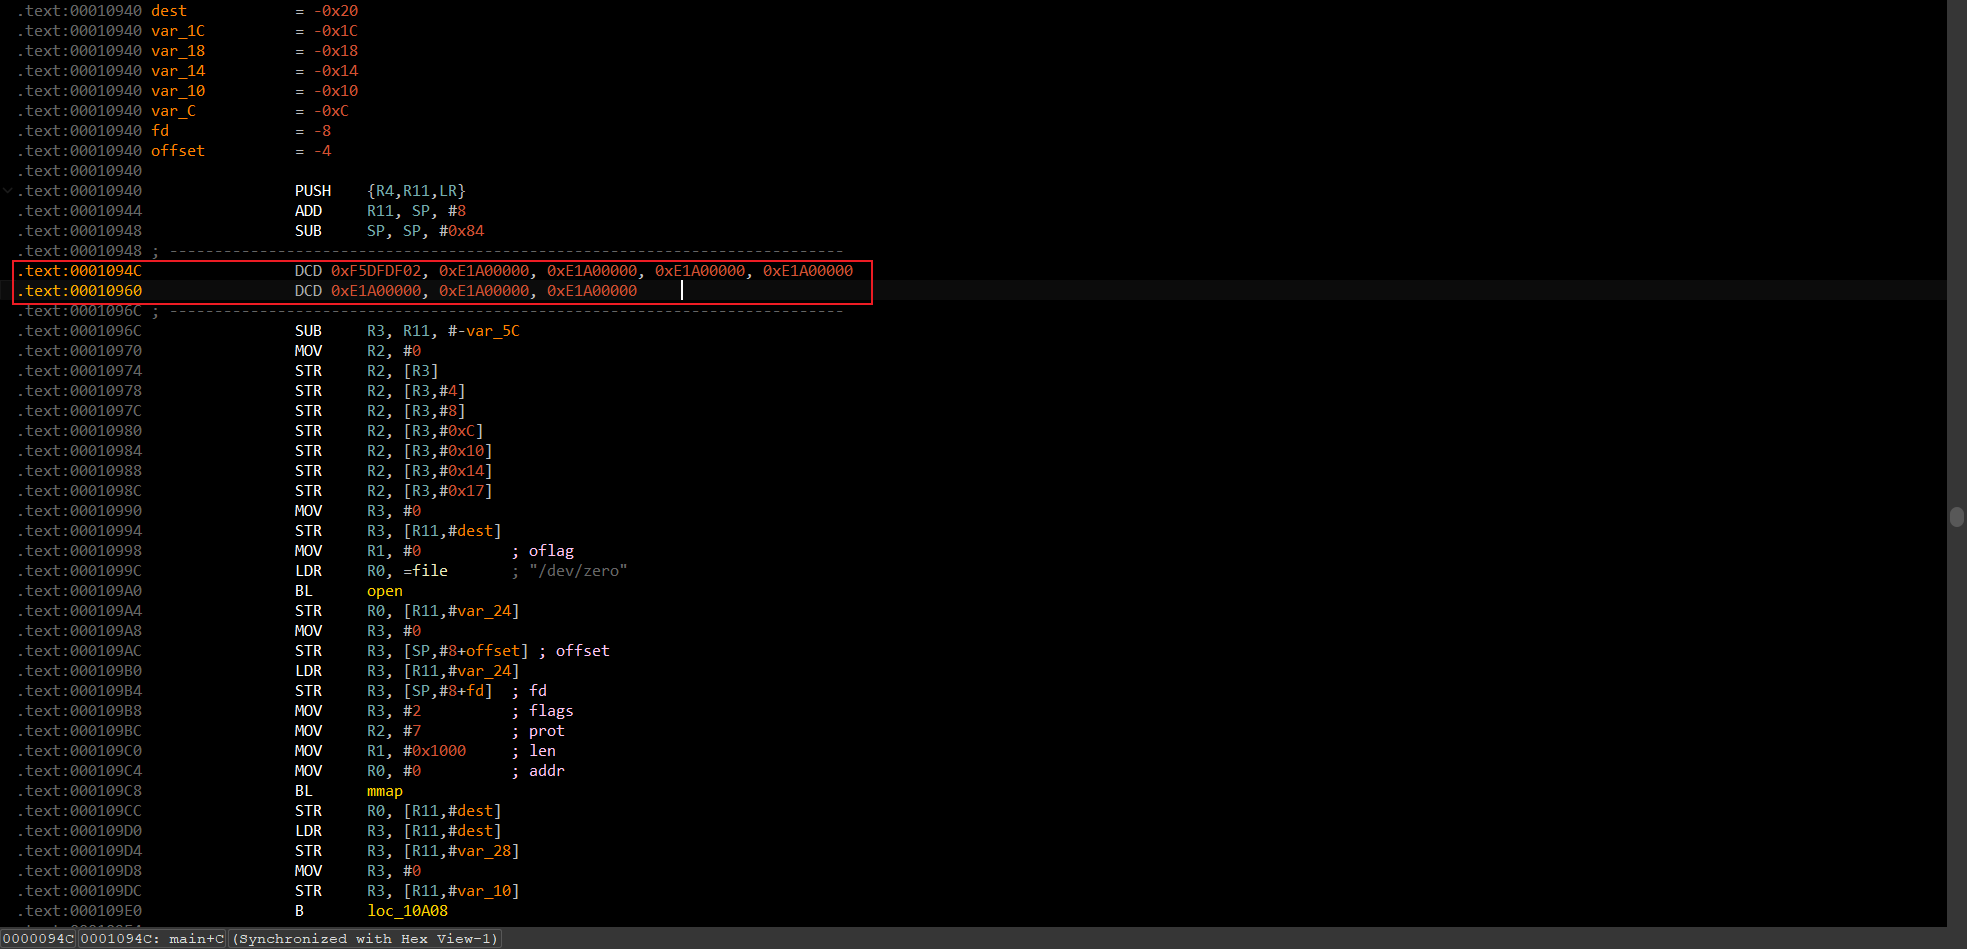The width and height of the screenshot is (1967, 949).
Task: Click the 'MOV R2, #7' instruction
Action: tap(358, 731)
